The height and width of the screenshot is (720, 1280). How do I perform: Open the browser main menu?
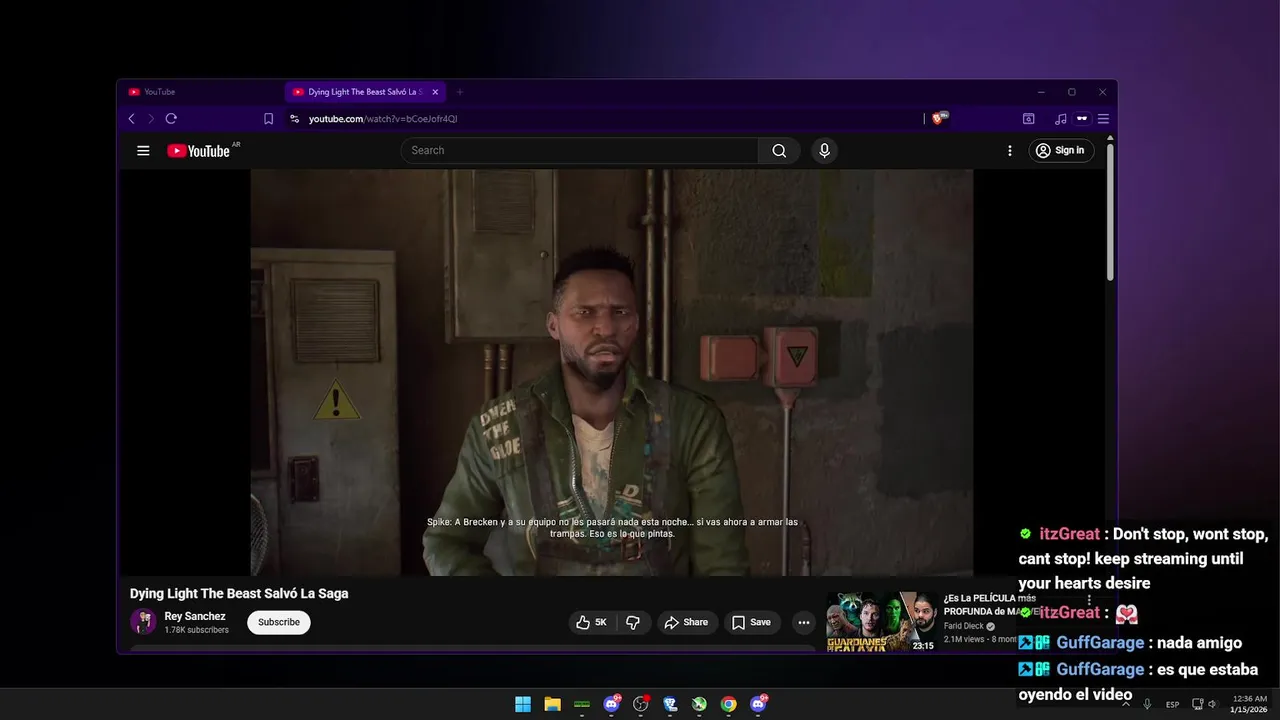click(x=1103, y=119)
